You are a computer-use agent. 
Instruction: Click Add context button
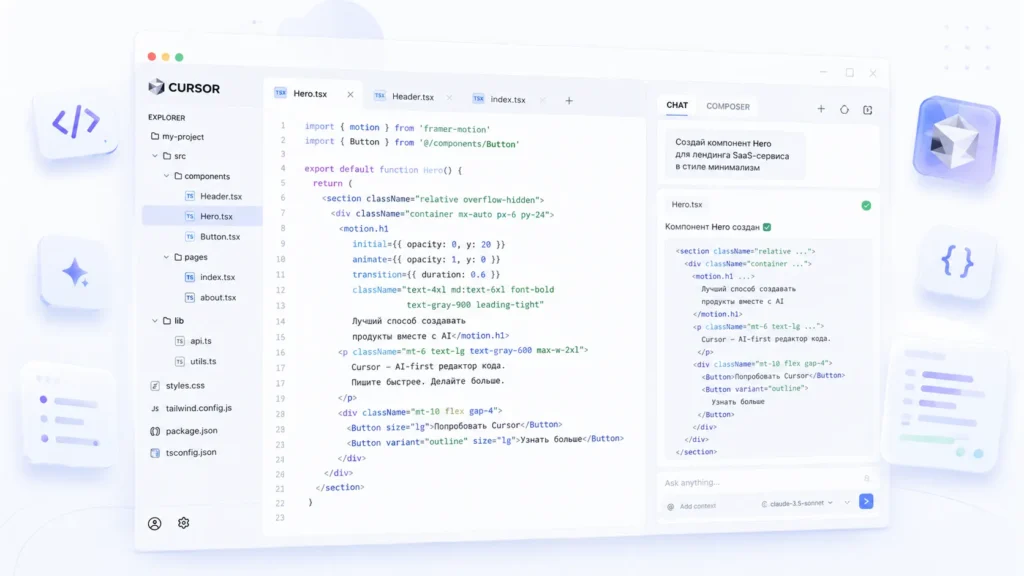(x=692, y=507)
